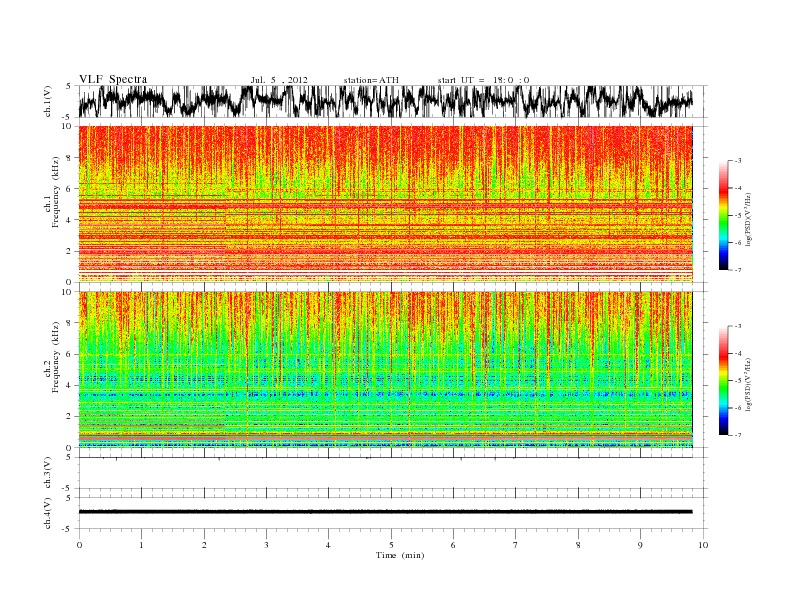Click the "station=ATH" header label
Image resolution: width=792 pixels, height=612 pixels.
[x=371, y=80]
